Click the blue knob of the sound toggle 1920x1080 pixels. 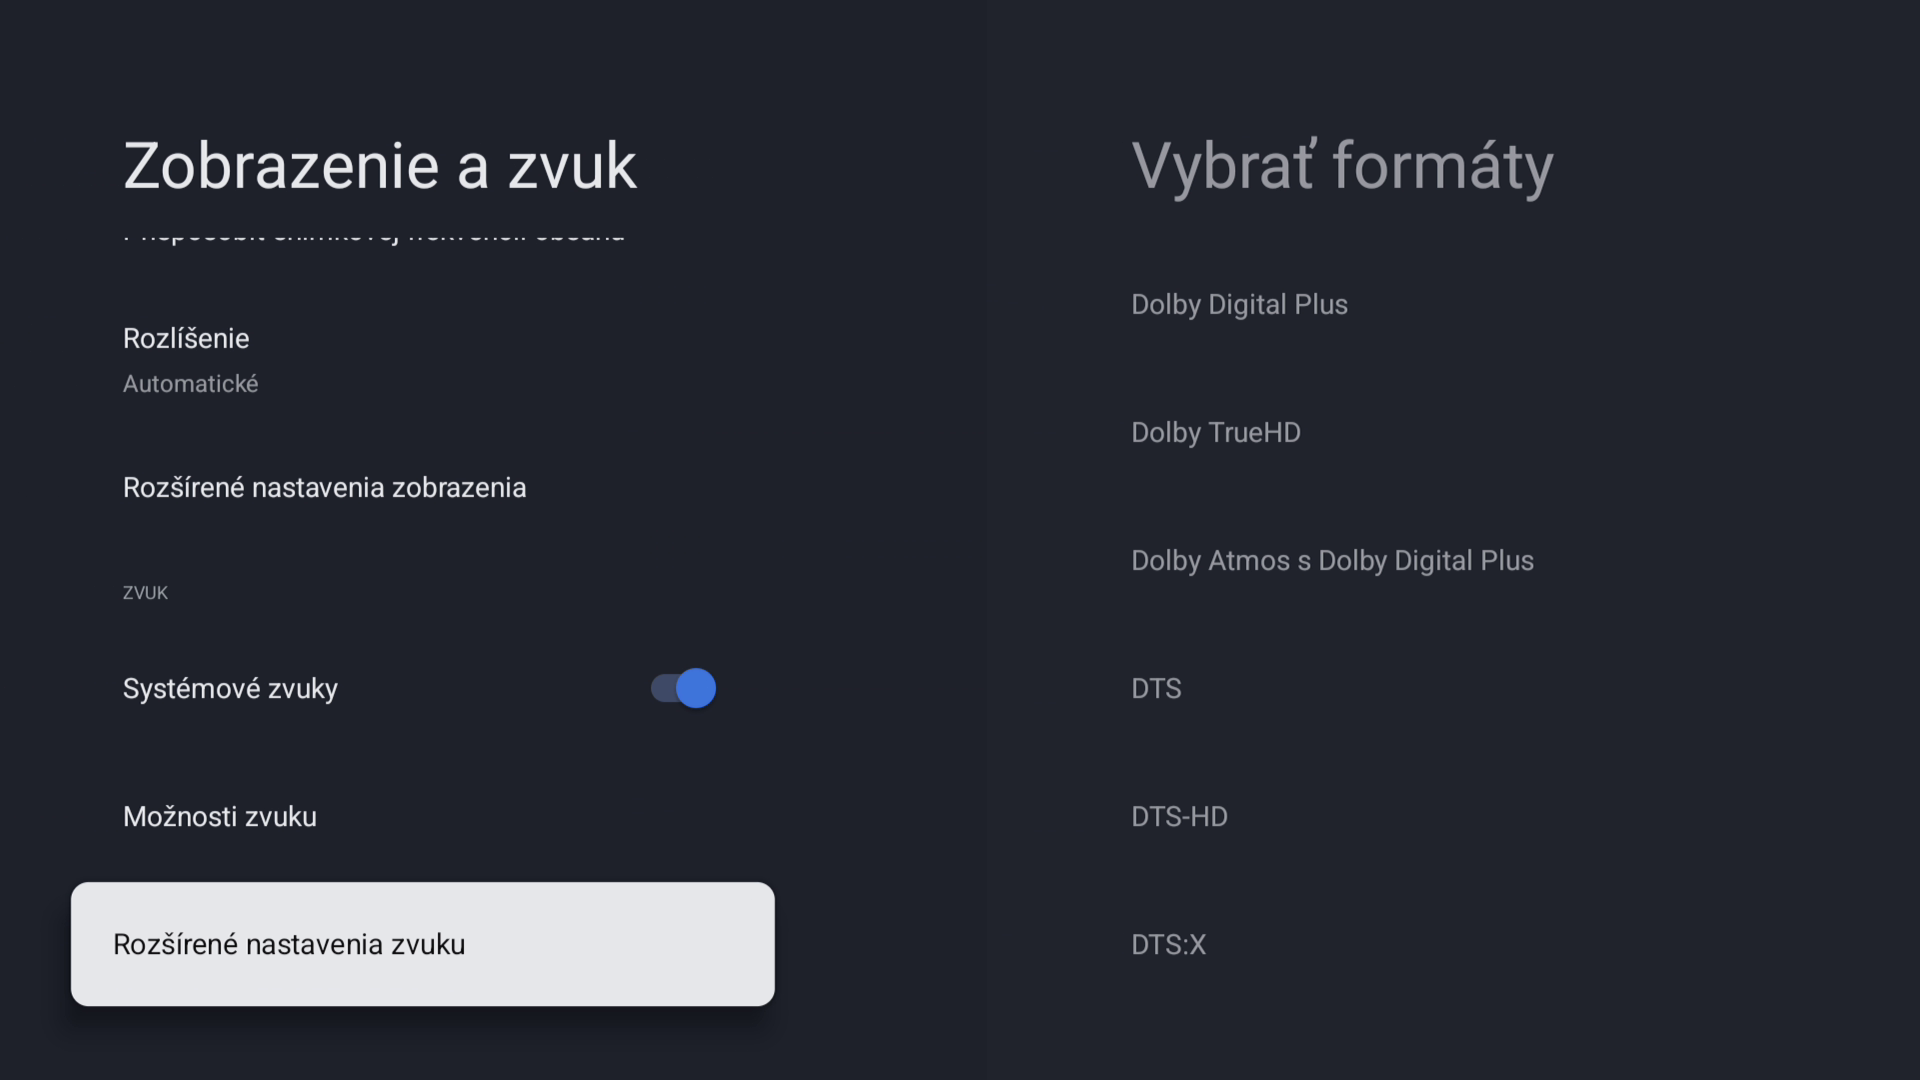(x=696, y=688)
